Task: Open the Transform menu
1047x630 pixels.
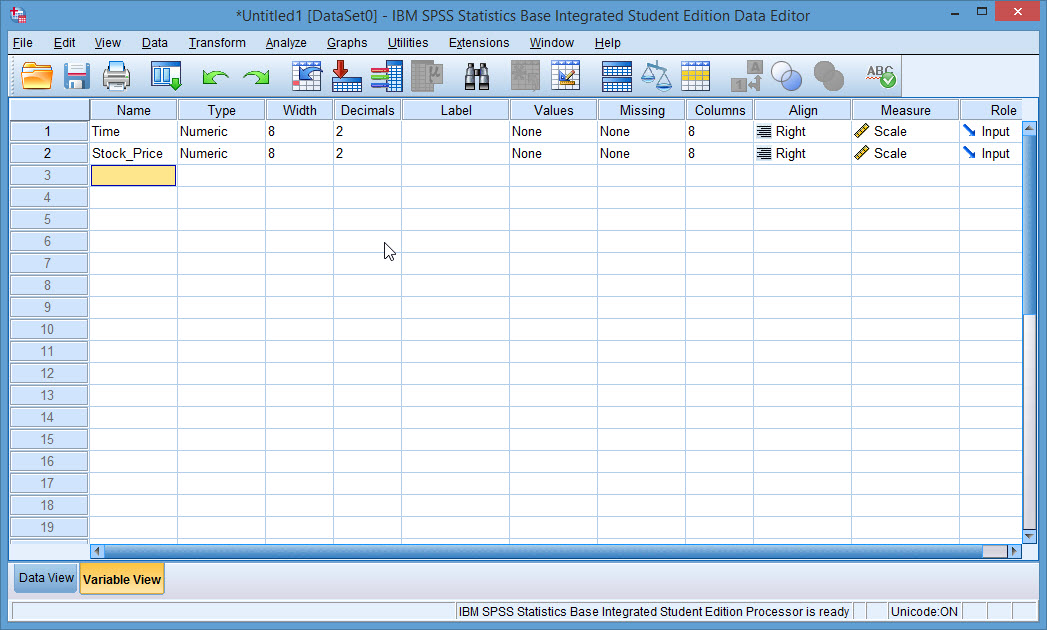Action: pyautogui.click(x=217, y=43)
